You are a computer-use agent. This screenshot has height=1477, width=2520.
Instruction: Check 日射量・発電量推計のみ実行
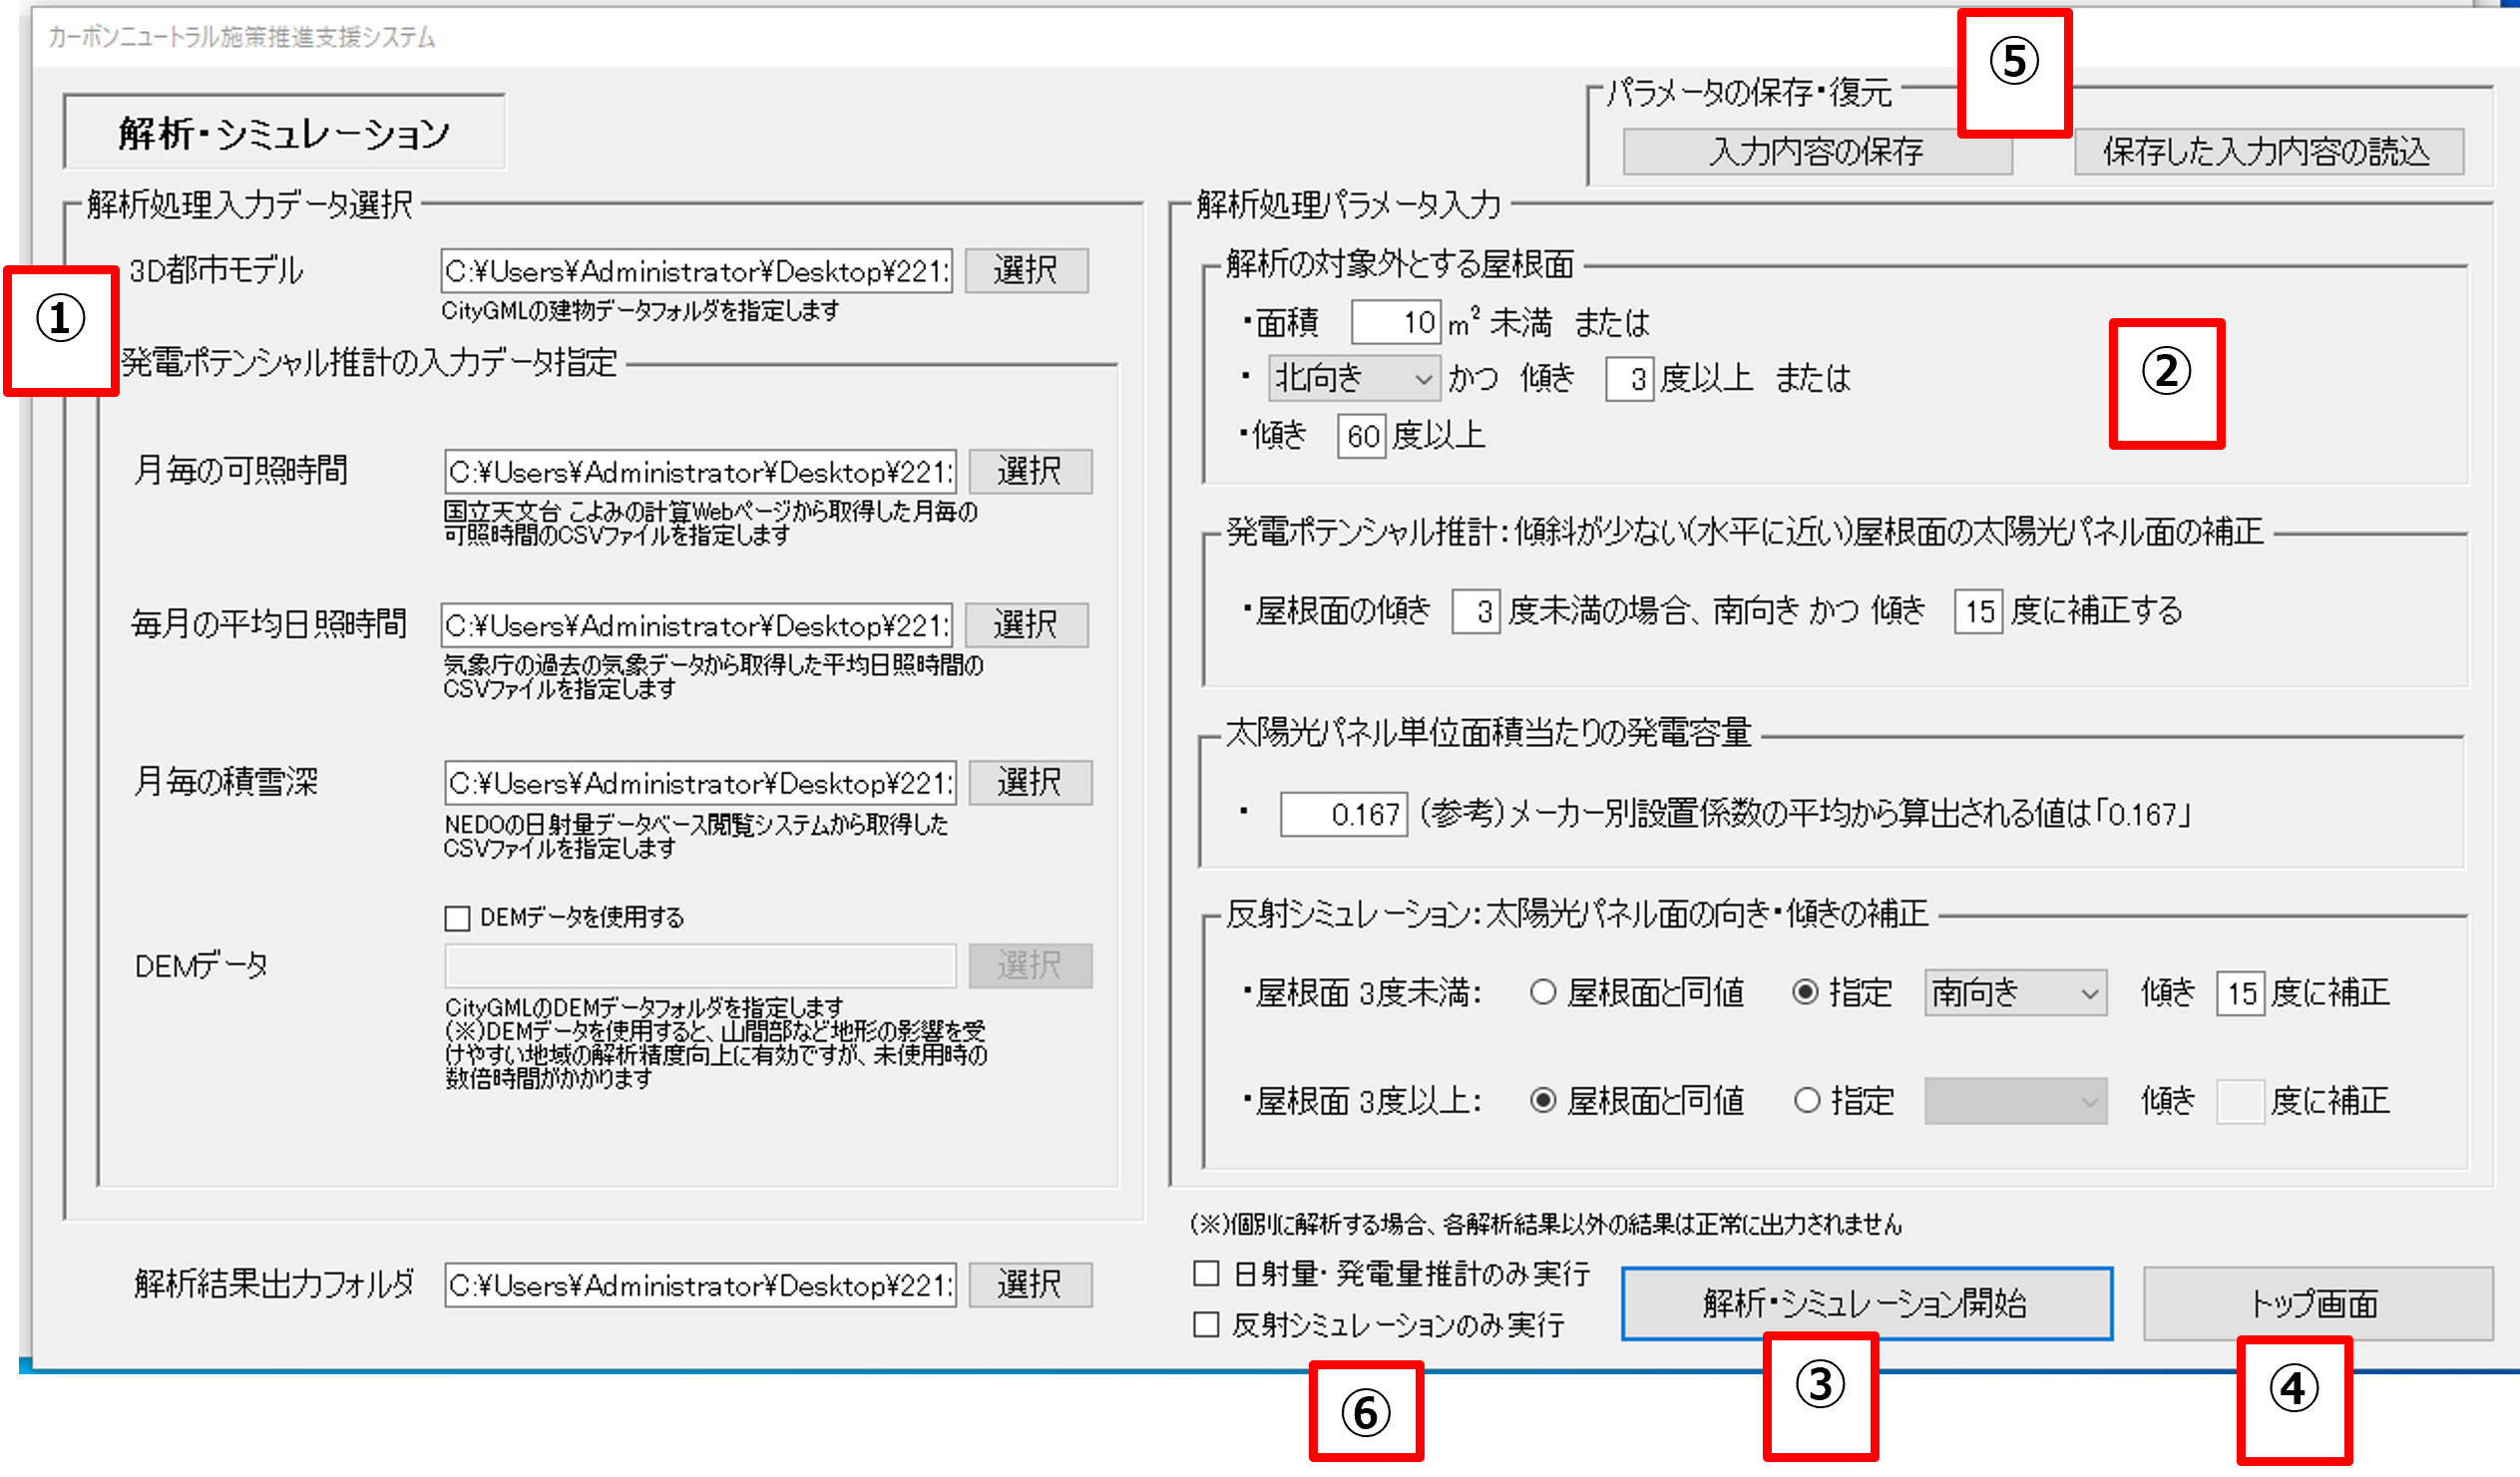[1206, 1272]
